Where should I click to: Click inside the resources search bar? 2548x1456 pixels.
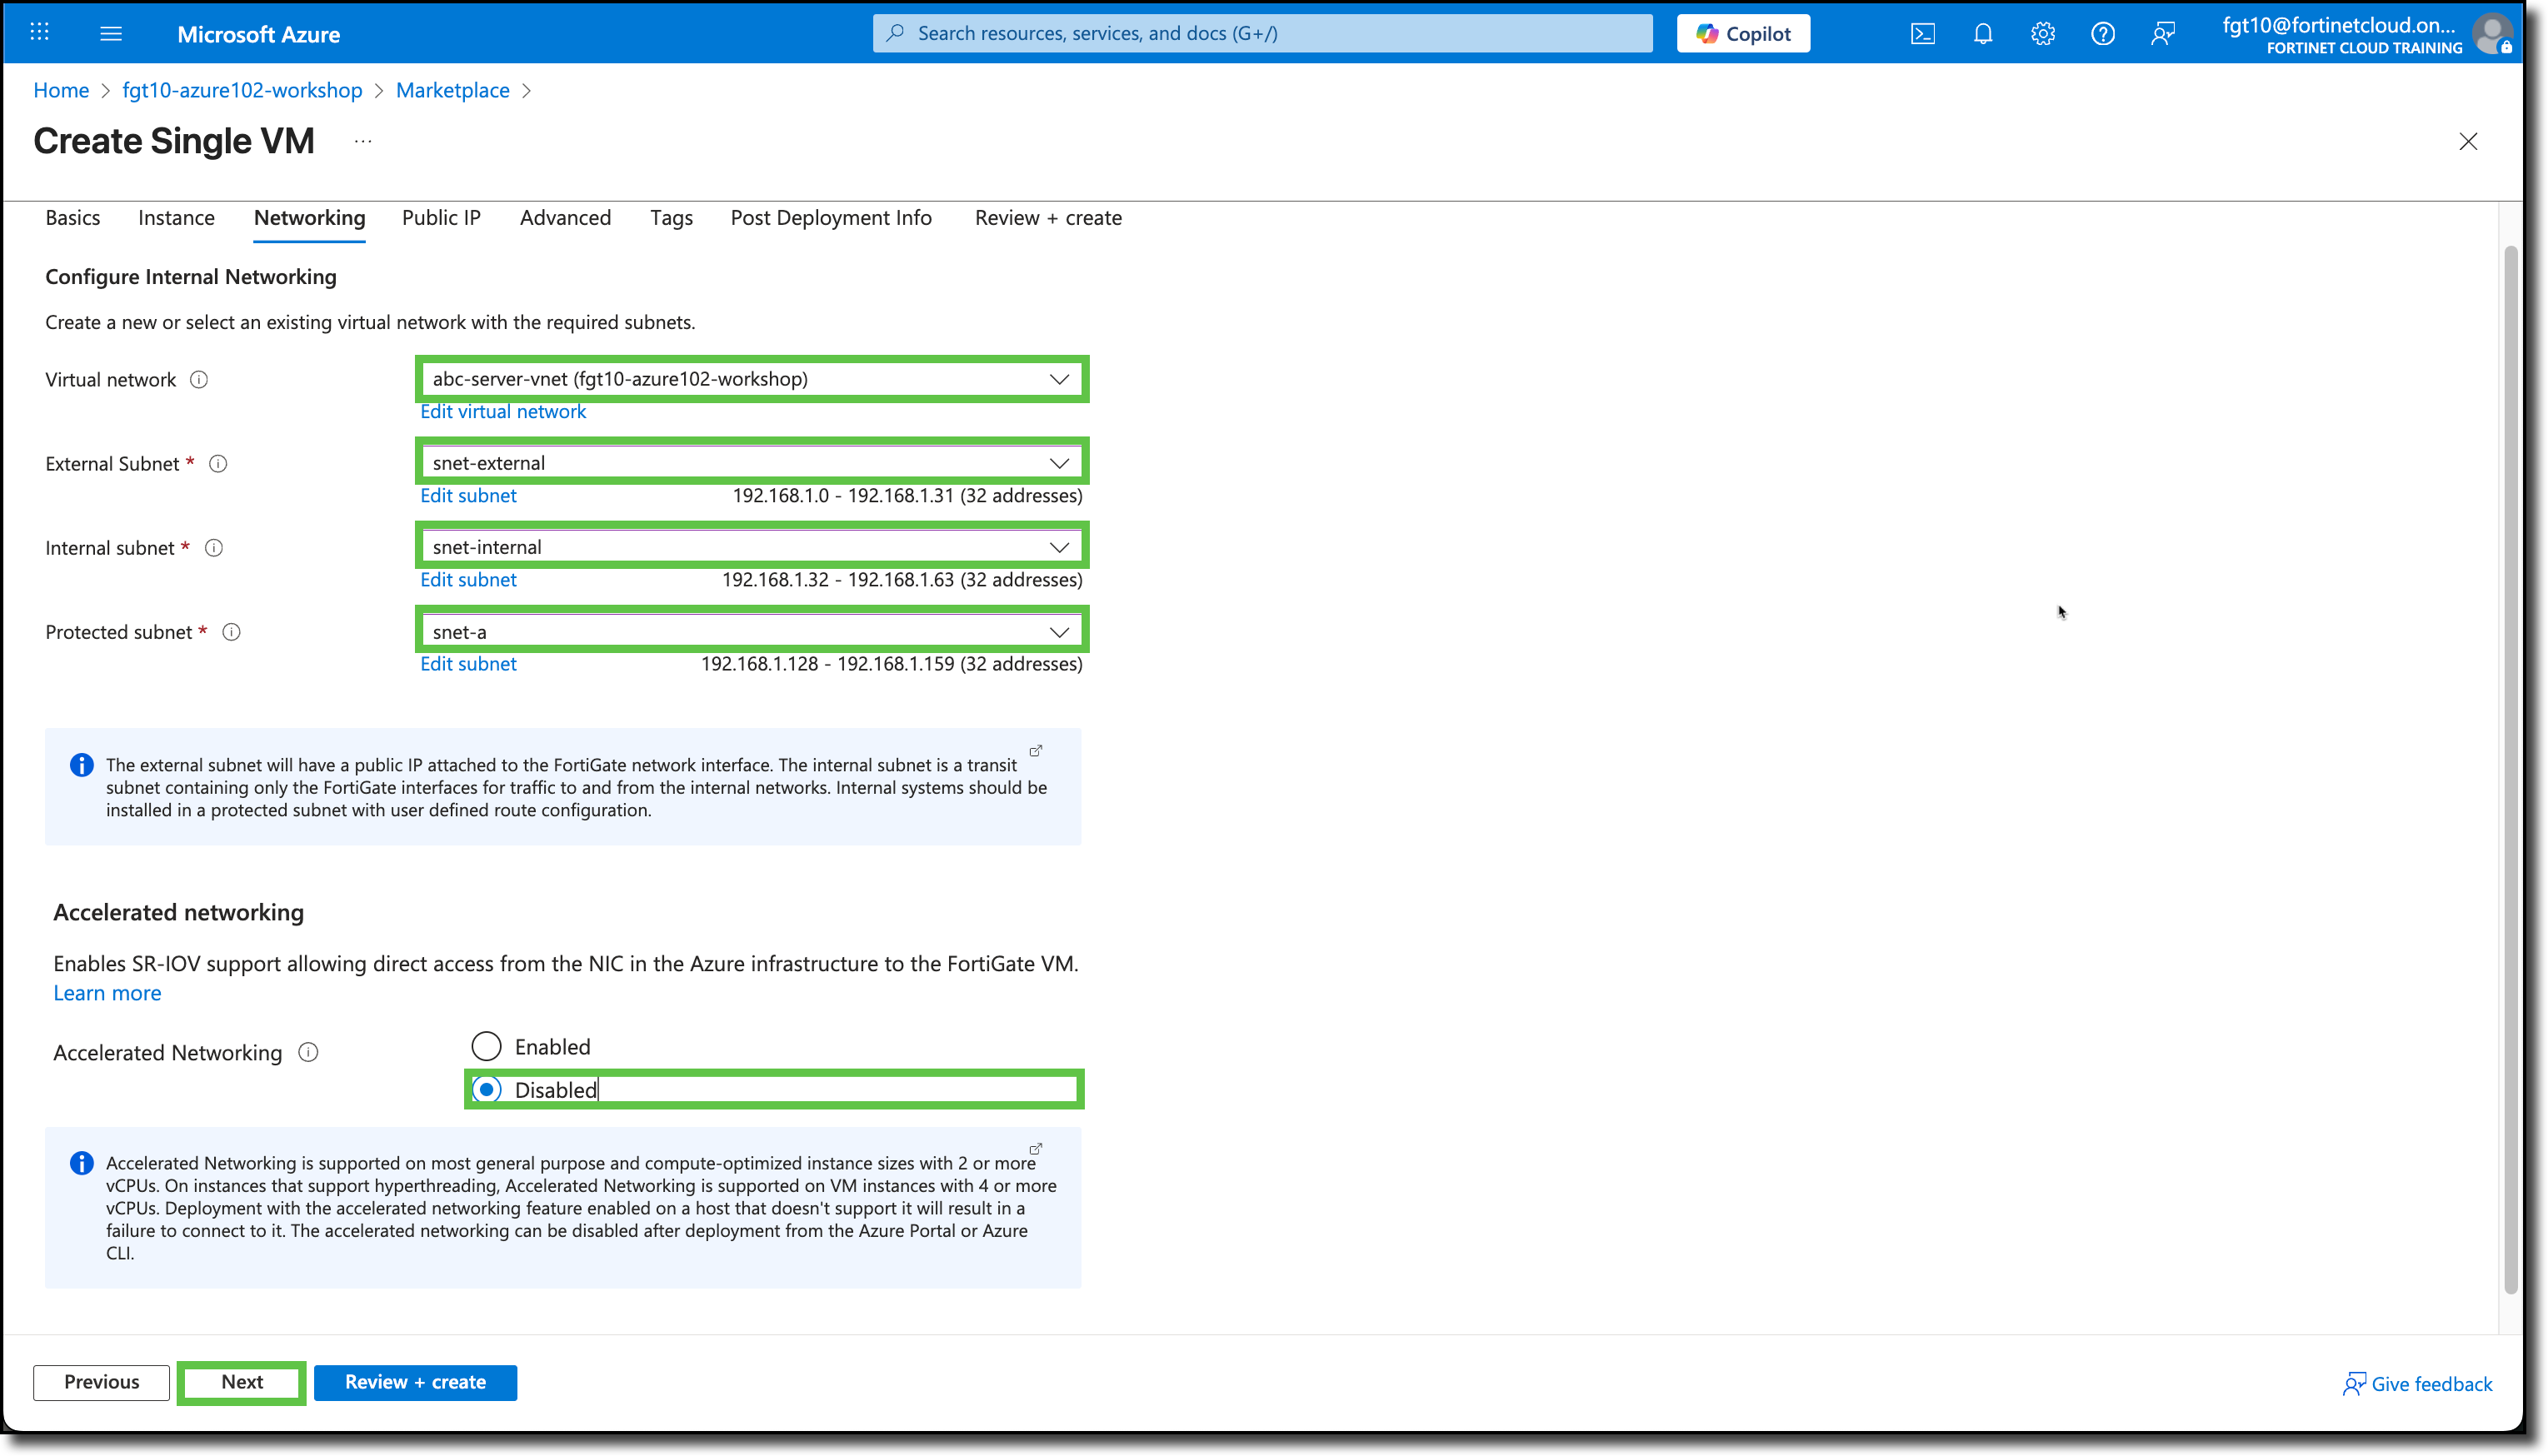pyautogui.click(x=1260, y=33)
